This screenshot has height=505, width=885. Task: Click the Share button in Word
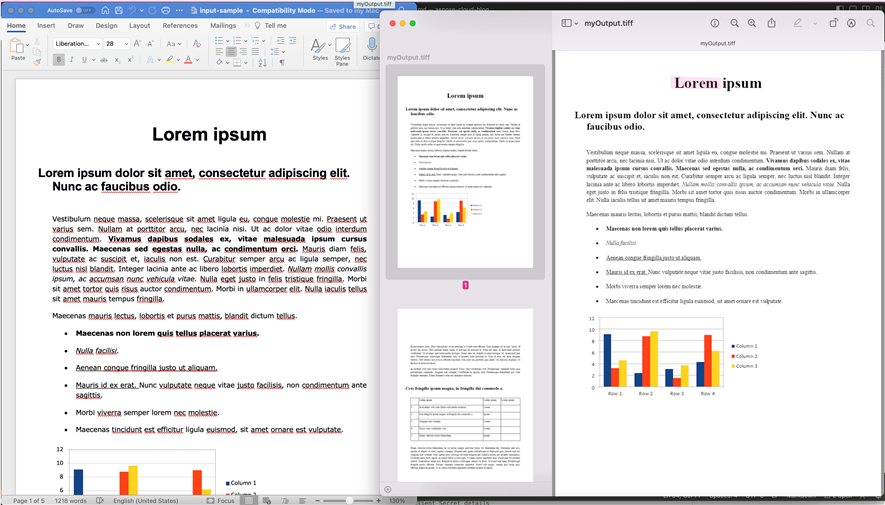[x=343, y=26]
